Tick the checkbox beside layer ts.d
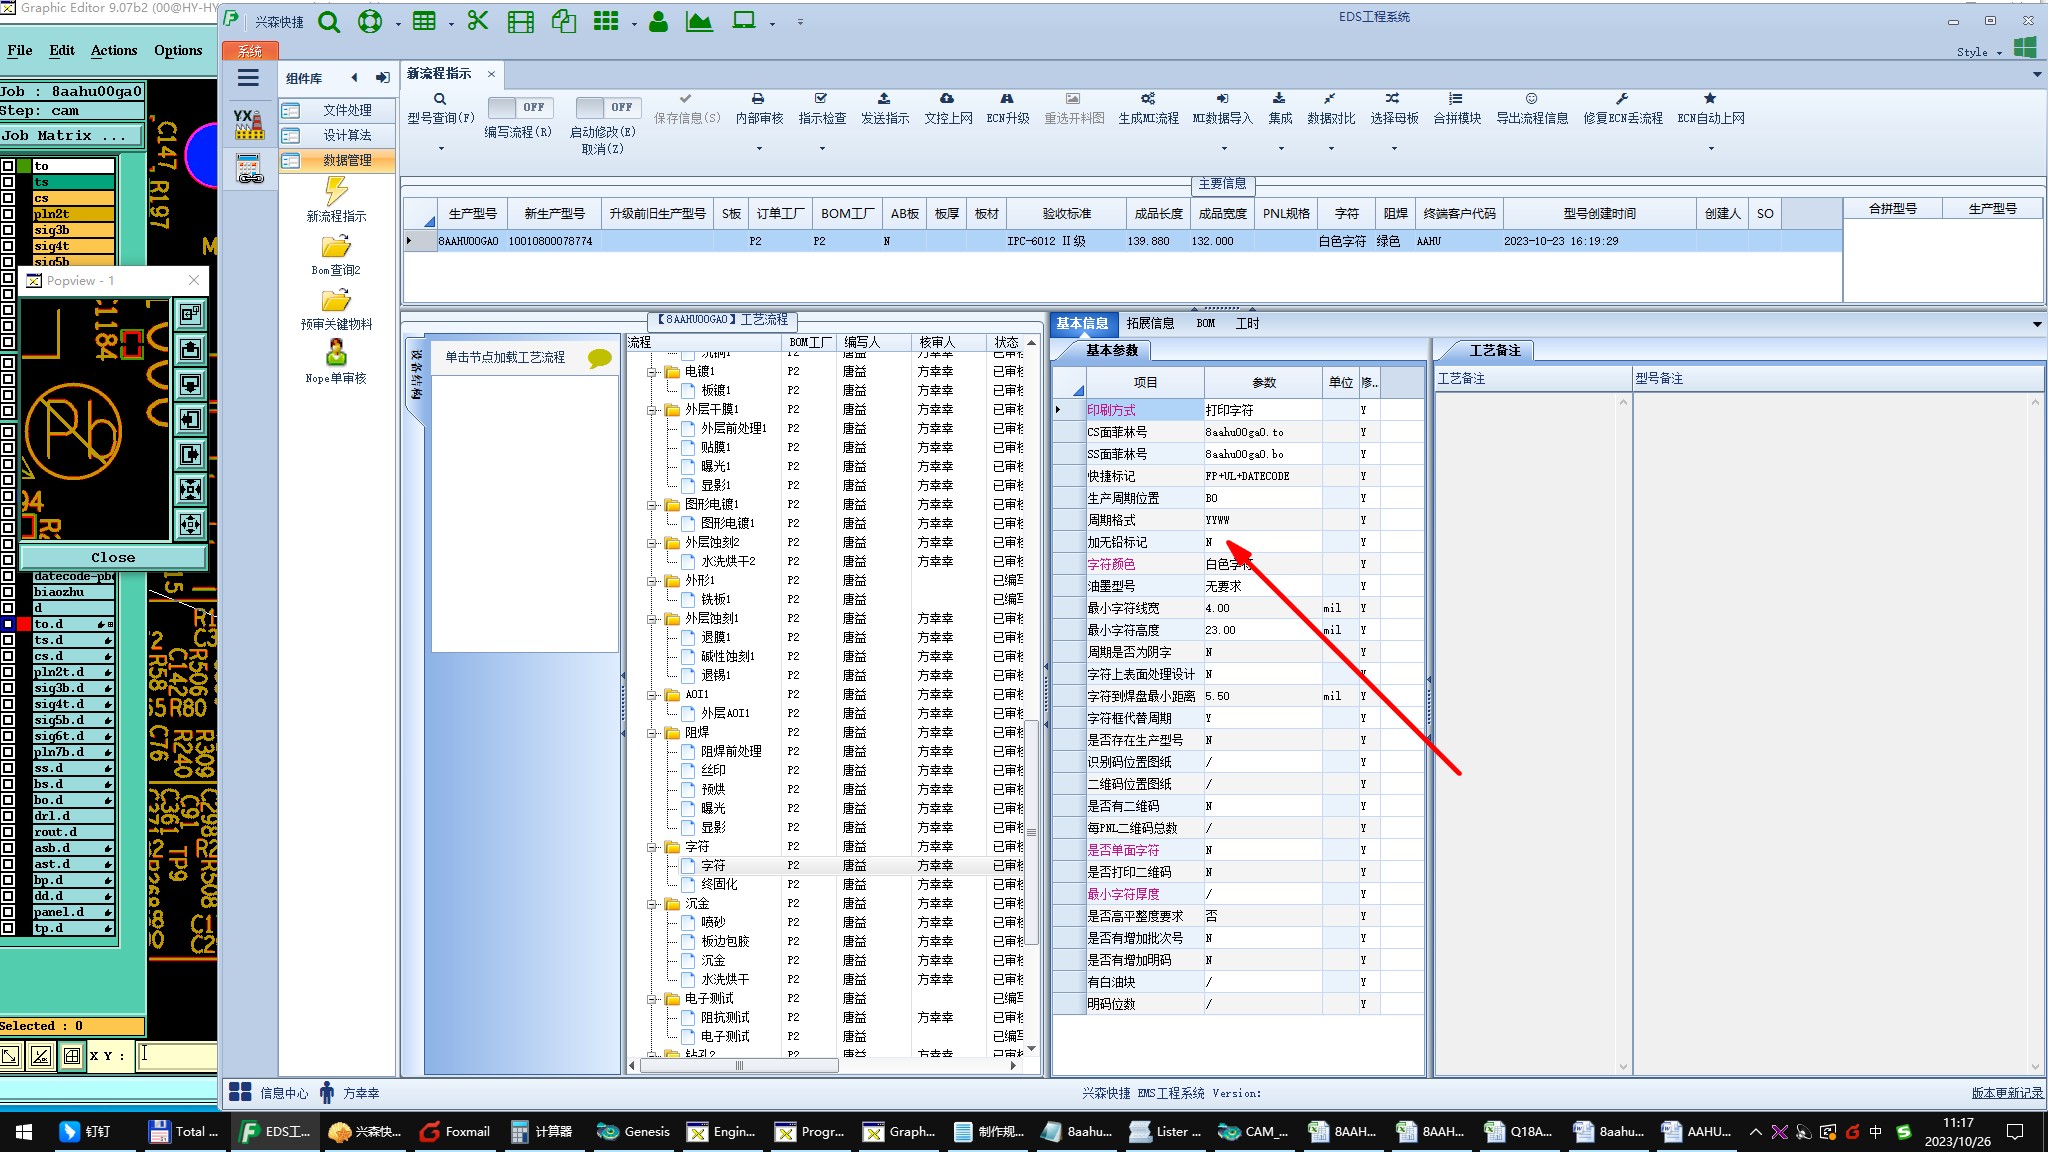 pyautogui.click(x=8, y=640)
